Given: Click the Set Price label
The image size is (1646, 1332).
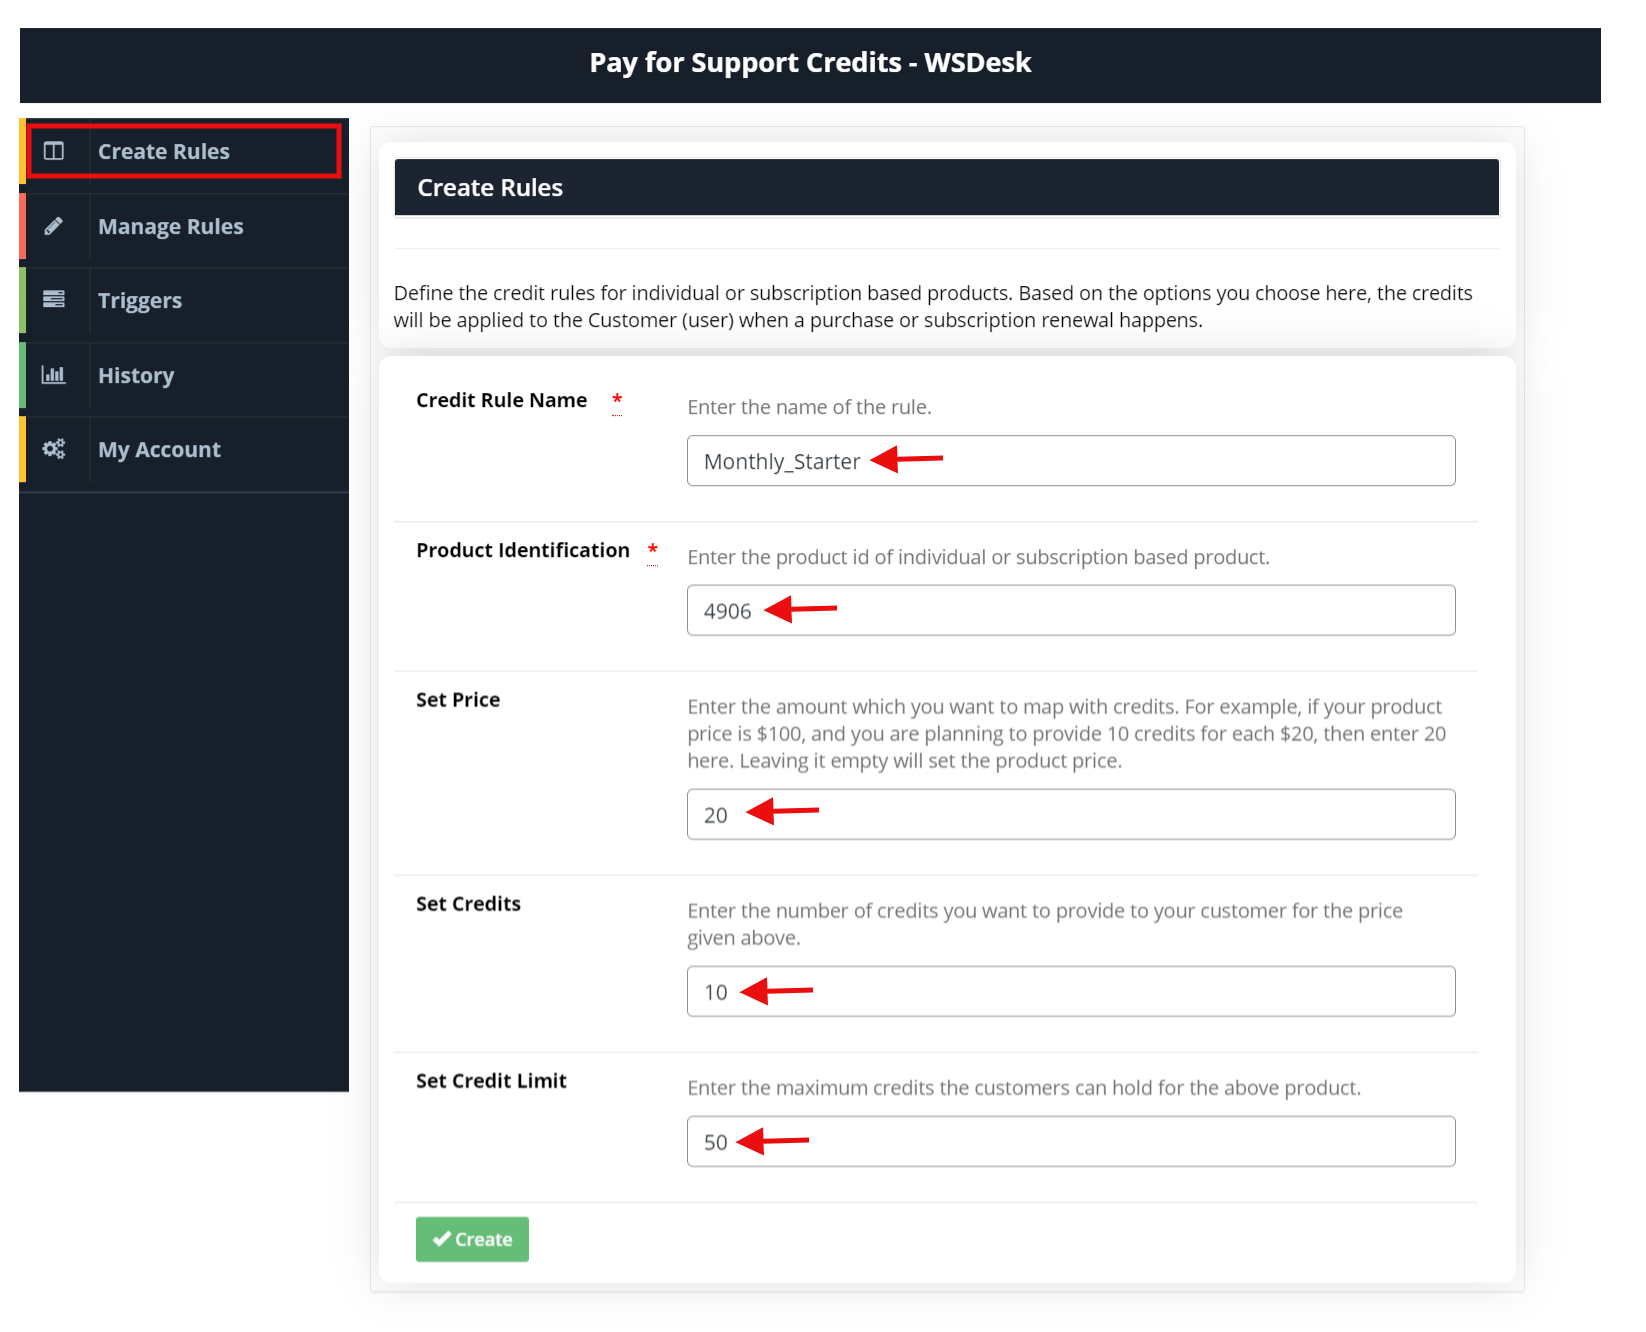Looking at the screenshot, I should click(x=458, y=700).
